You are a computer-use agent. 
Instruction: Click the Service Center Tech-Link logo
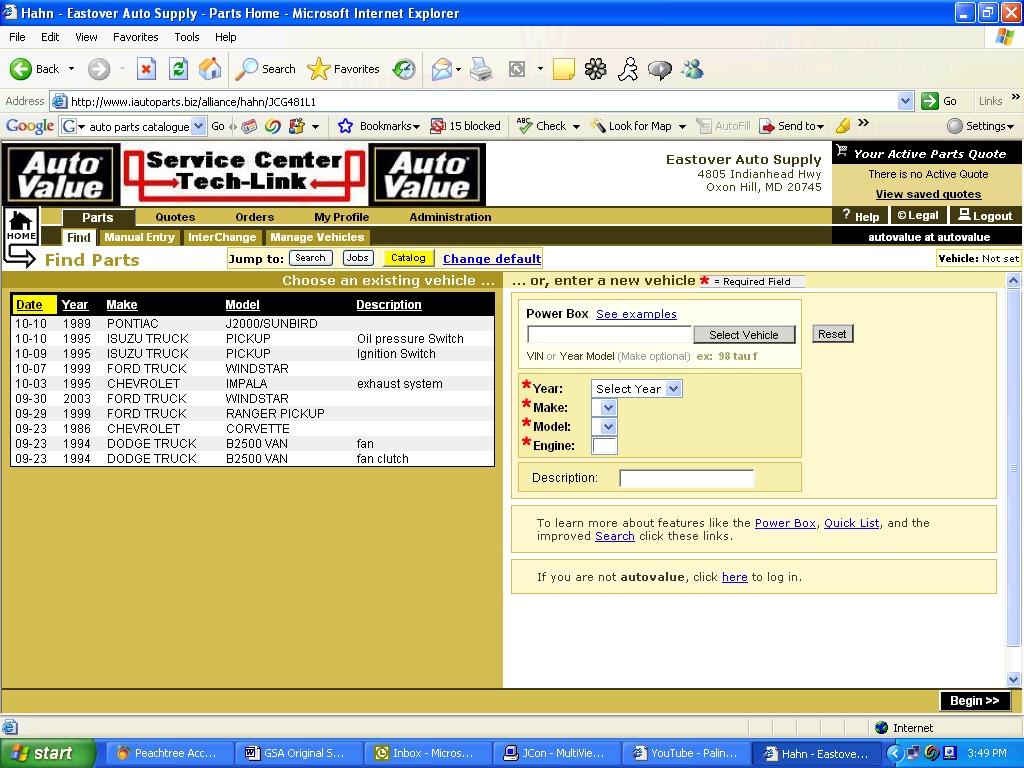pos(244,174)
